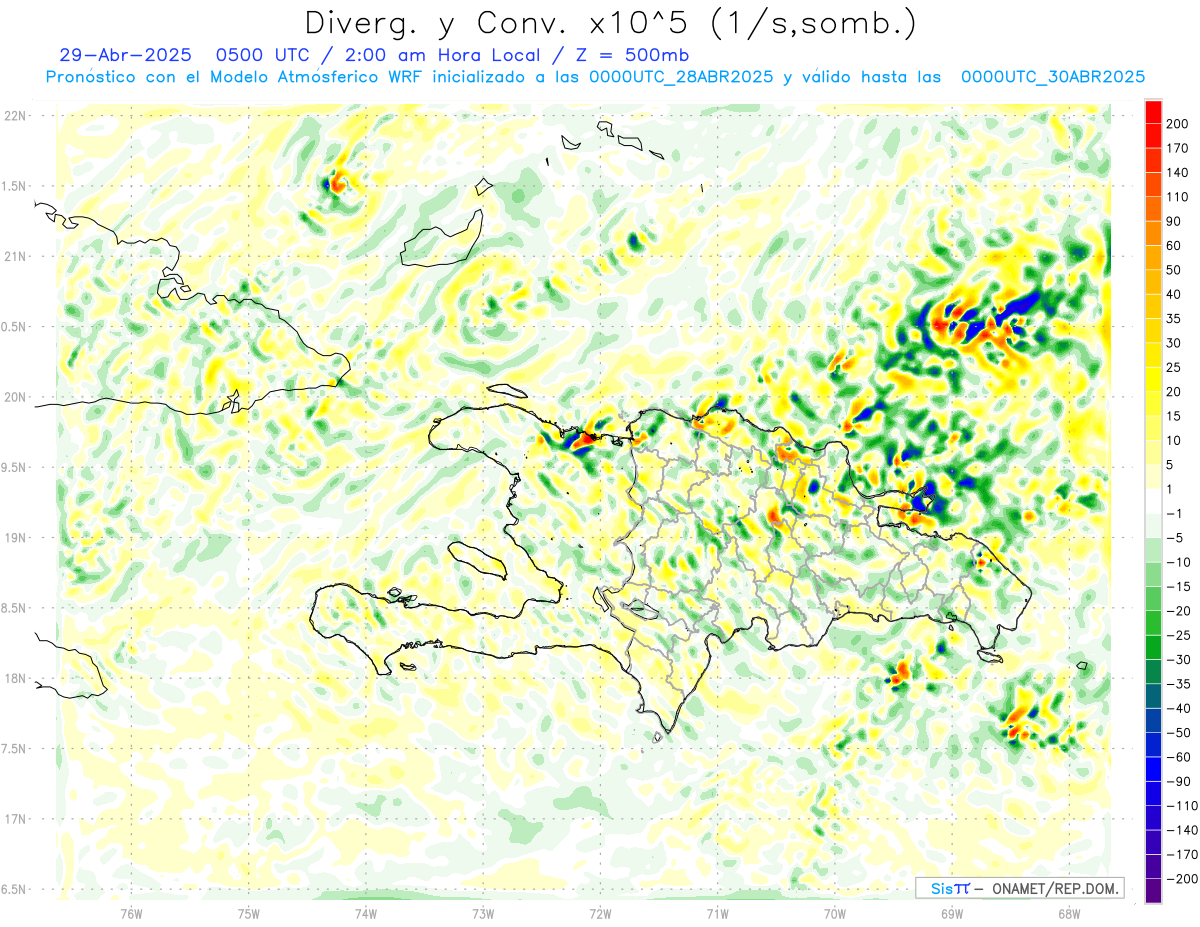1200x927 pixels.
Task: Click the colorbar value '170' (positive)
Action: click(x=1177, y=148)
